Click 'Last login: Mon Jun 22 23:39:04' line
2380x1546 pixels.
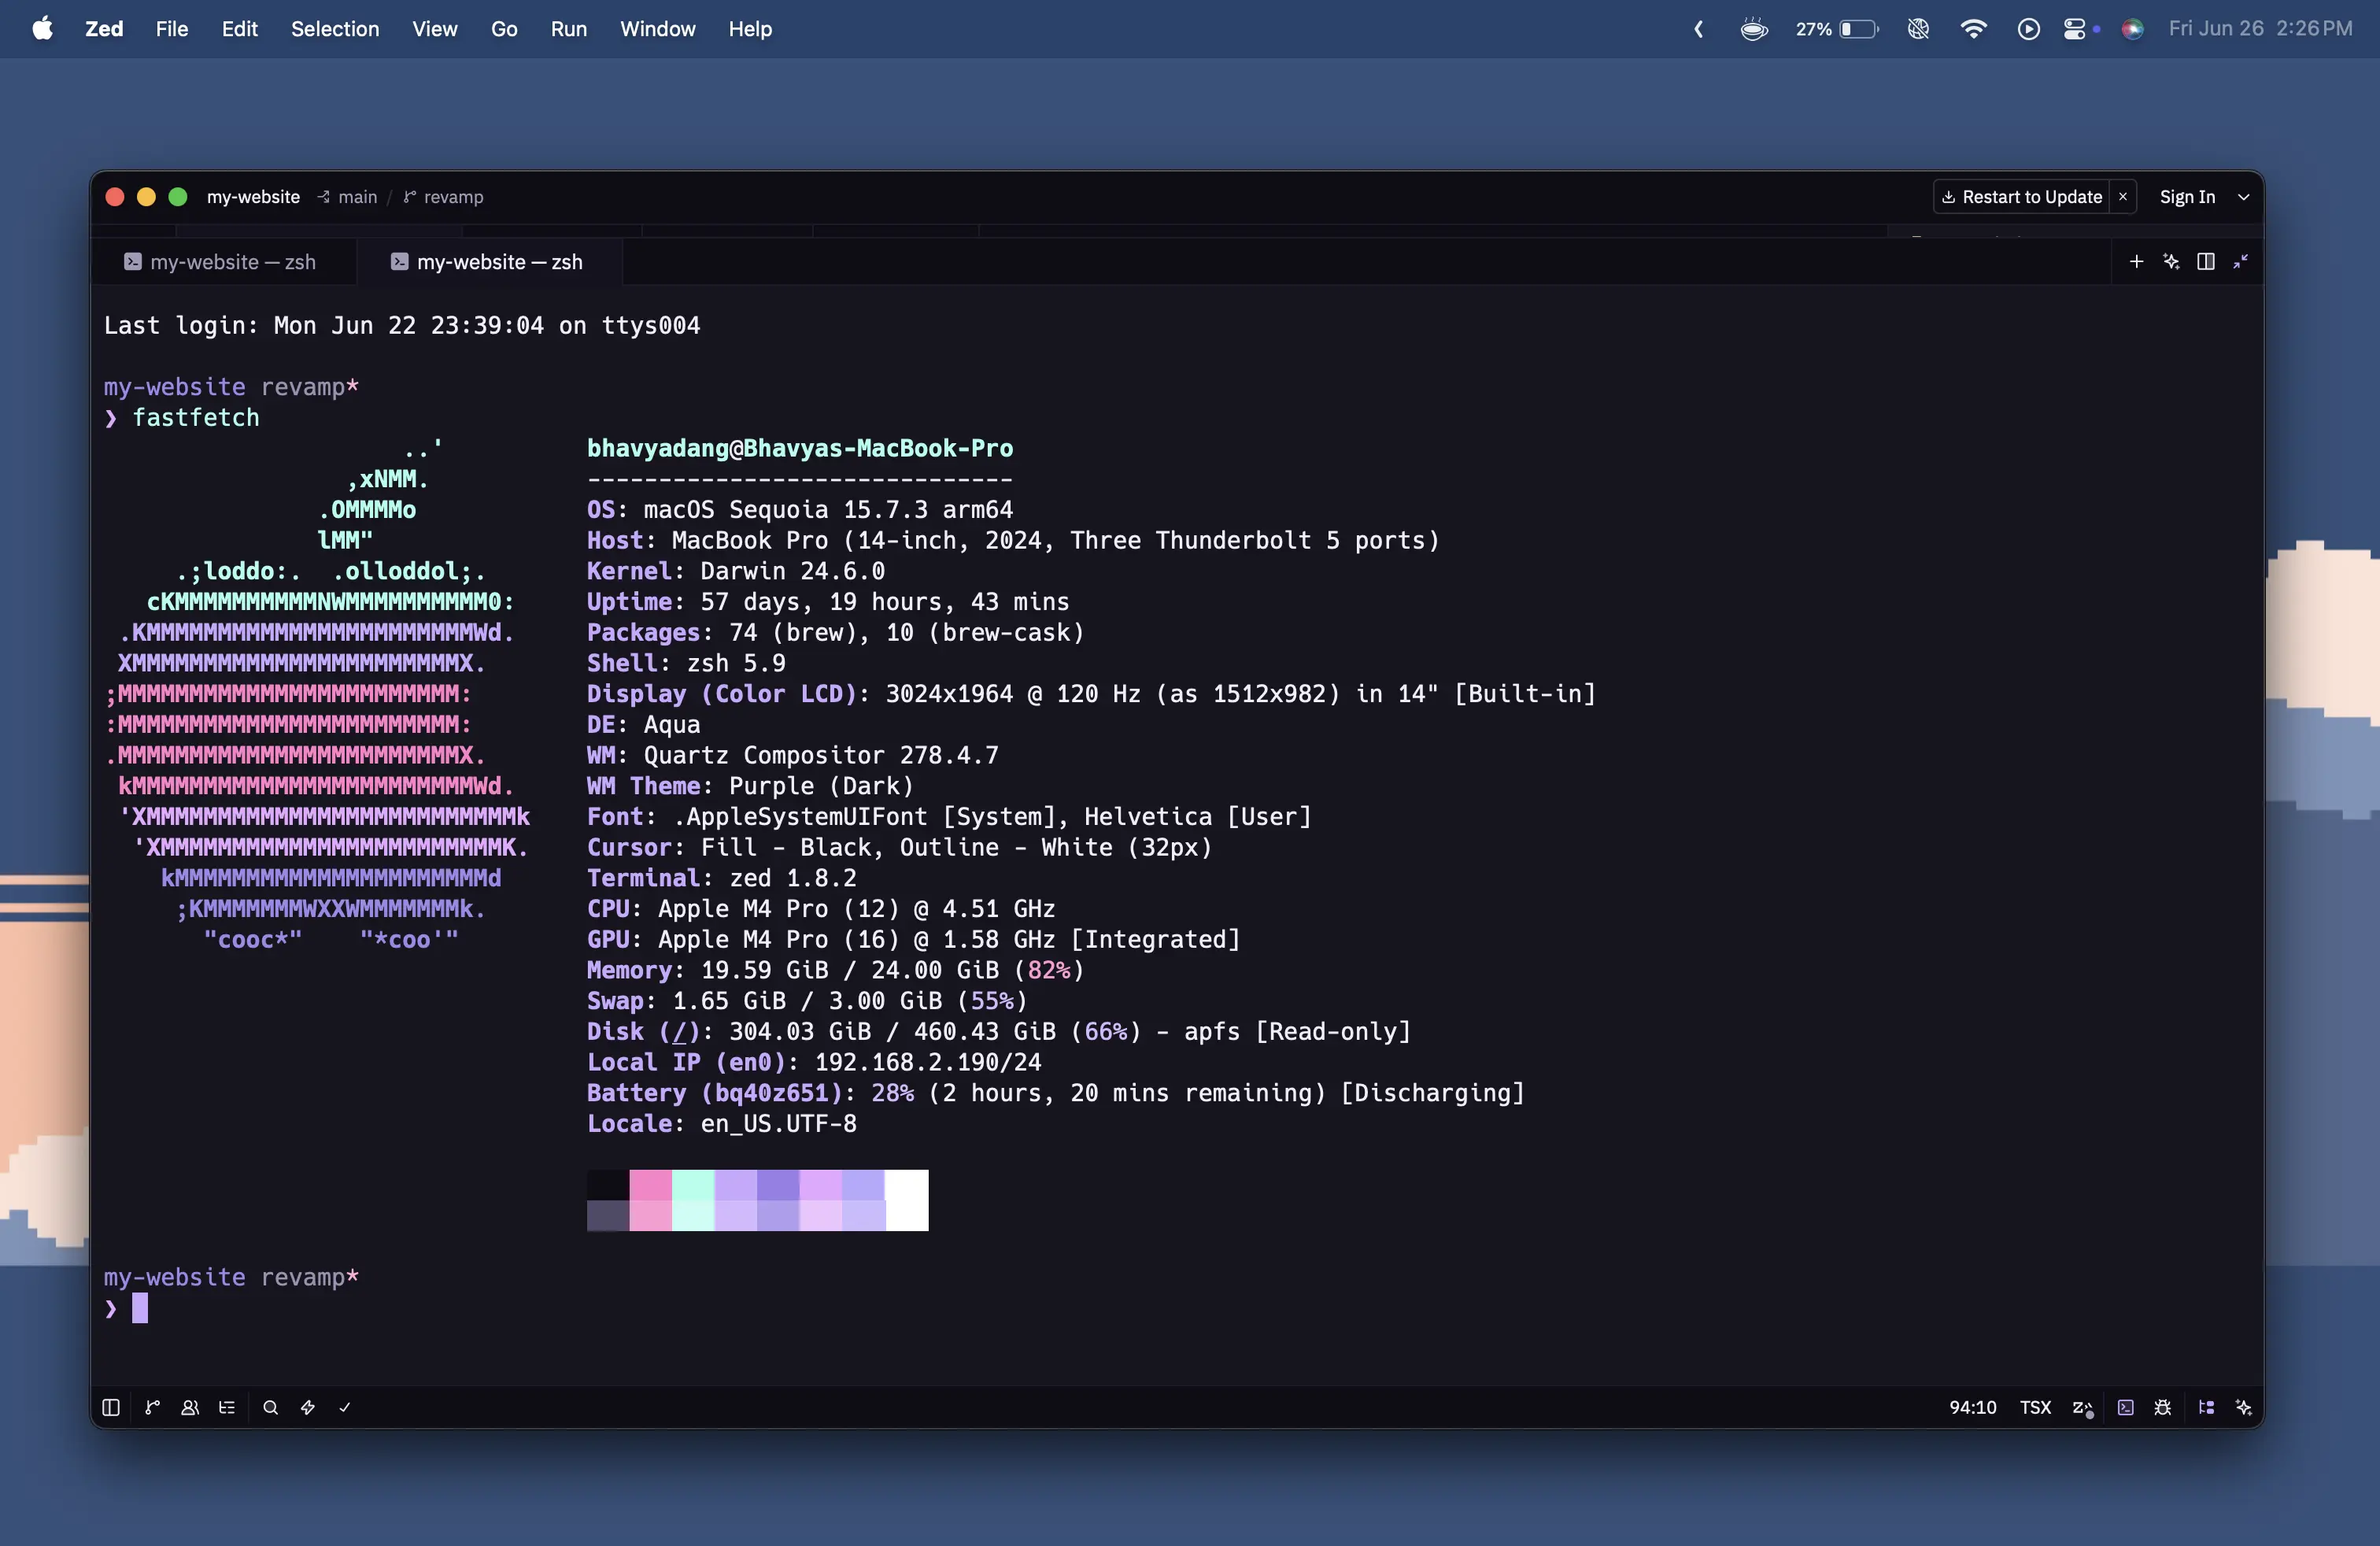coord(402,325)
